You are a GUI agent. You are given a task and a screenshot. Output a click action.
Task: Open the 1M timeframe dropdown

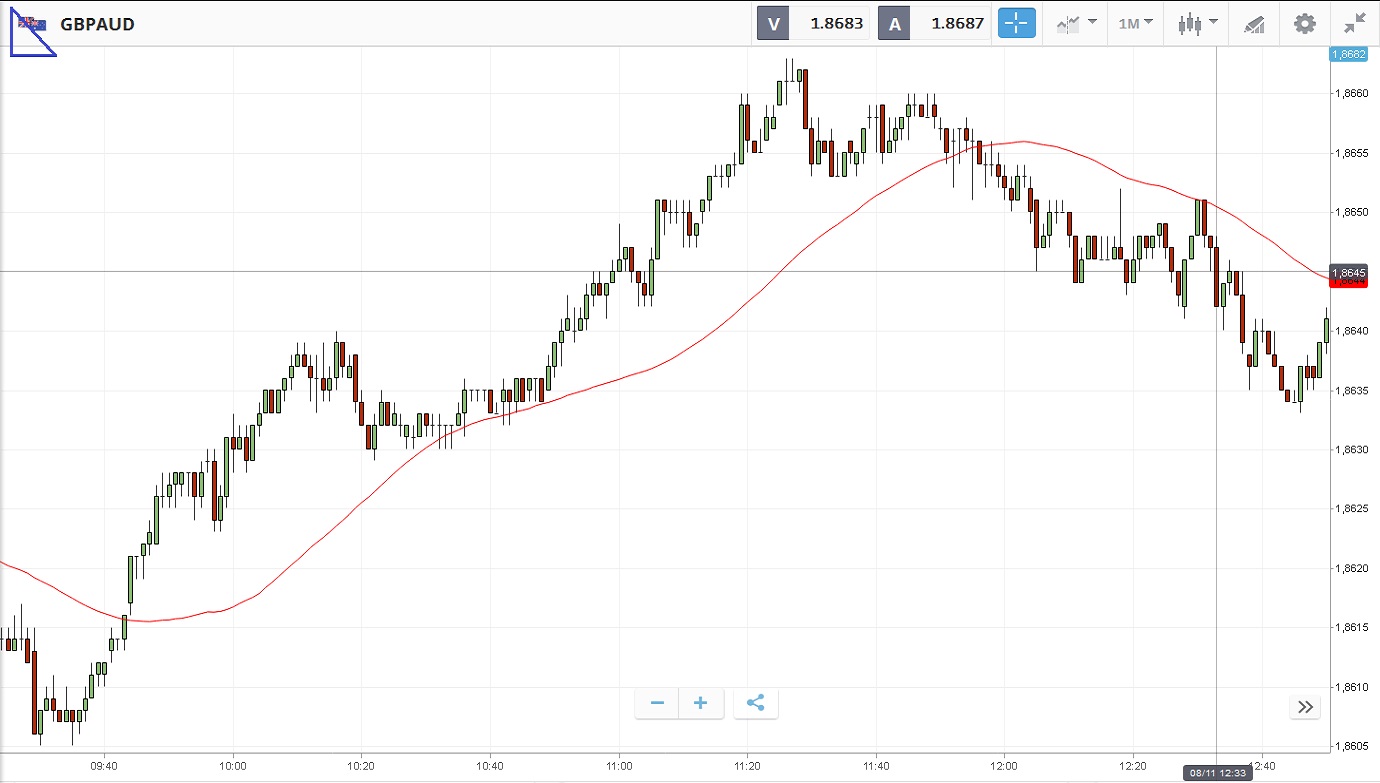pyautogui.click(x=1135, y=23)
